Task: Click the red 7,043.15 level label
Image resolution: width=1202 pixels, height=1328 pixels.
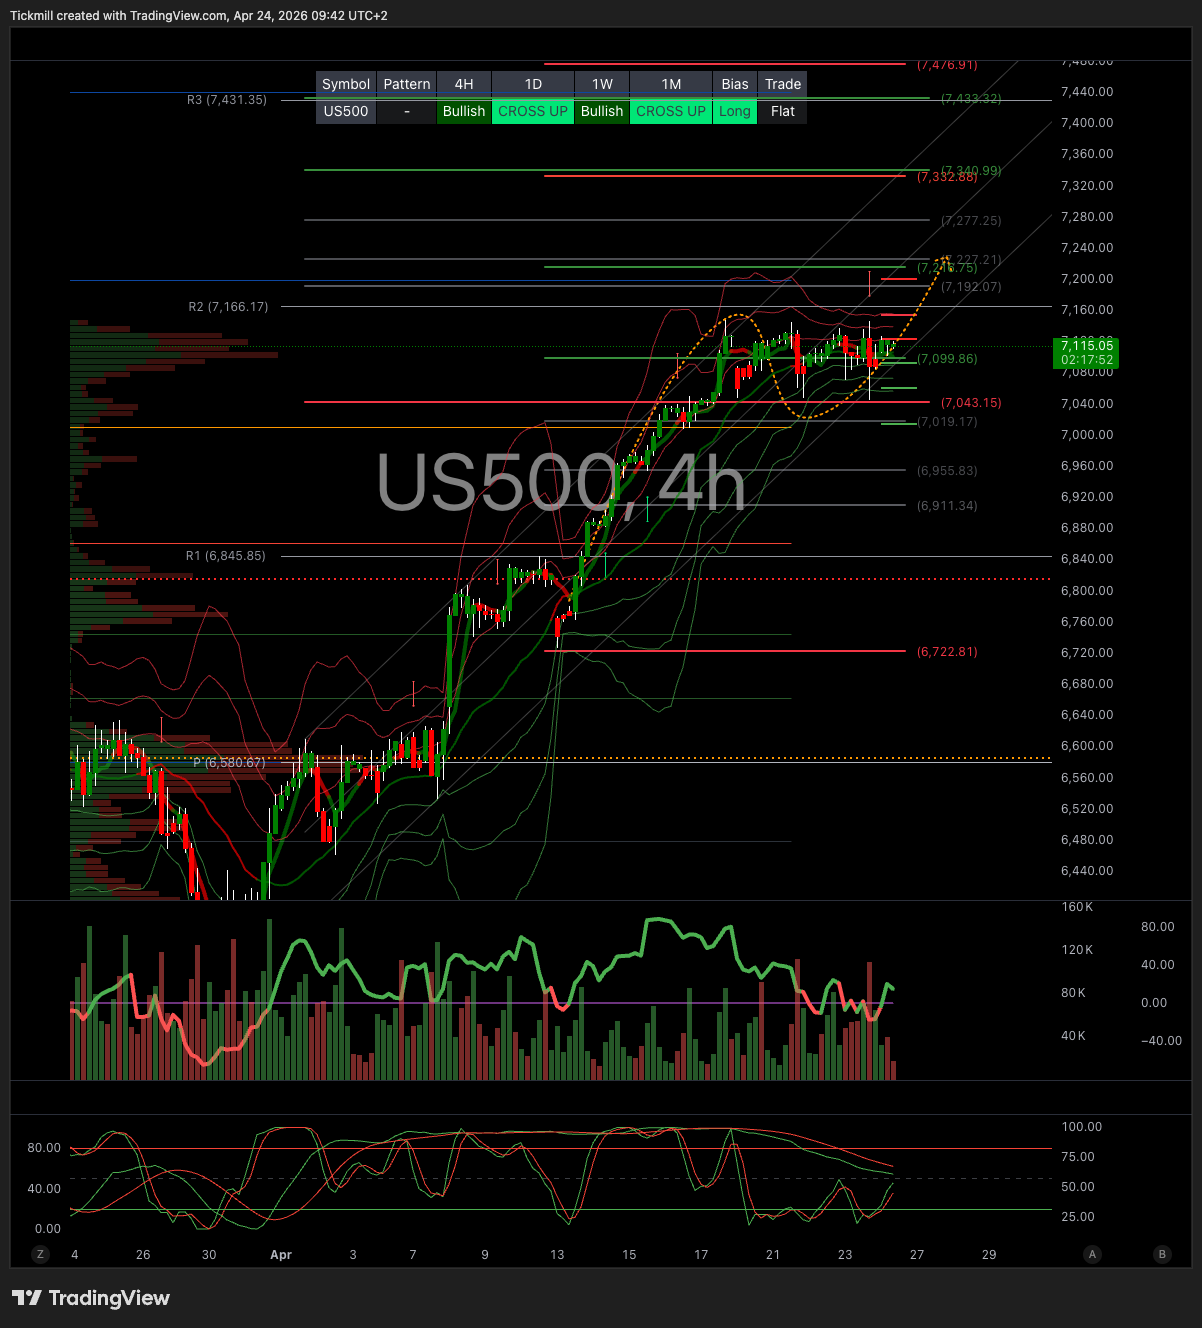Action: pos(970,403)
